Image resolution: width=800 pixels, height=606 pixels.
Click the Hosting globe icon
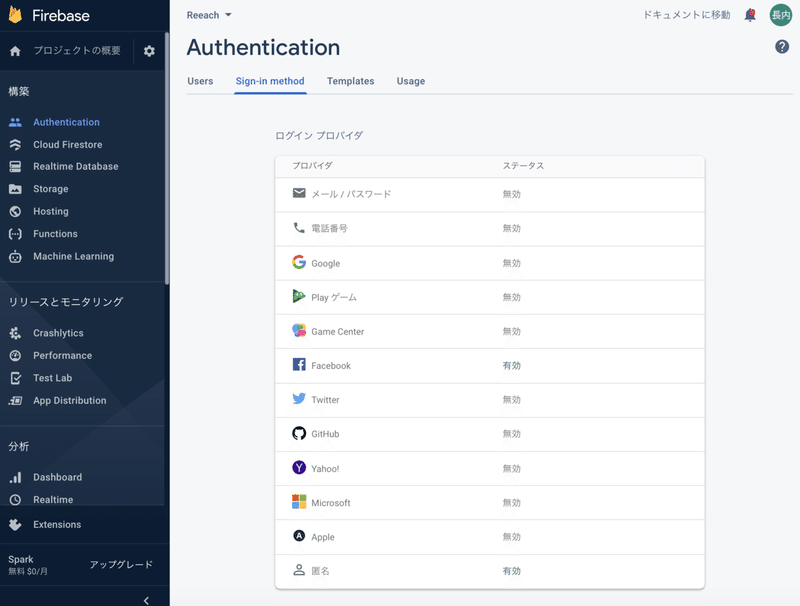tap(15, 211)
